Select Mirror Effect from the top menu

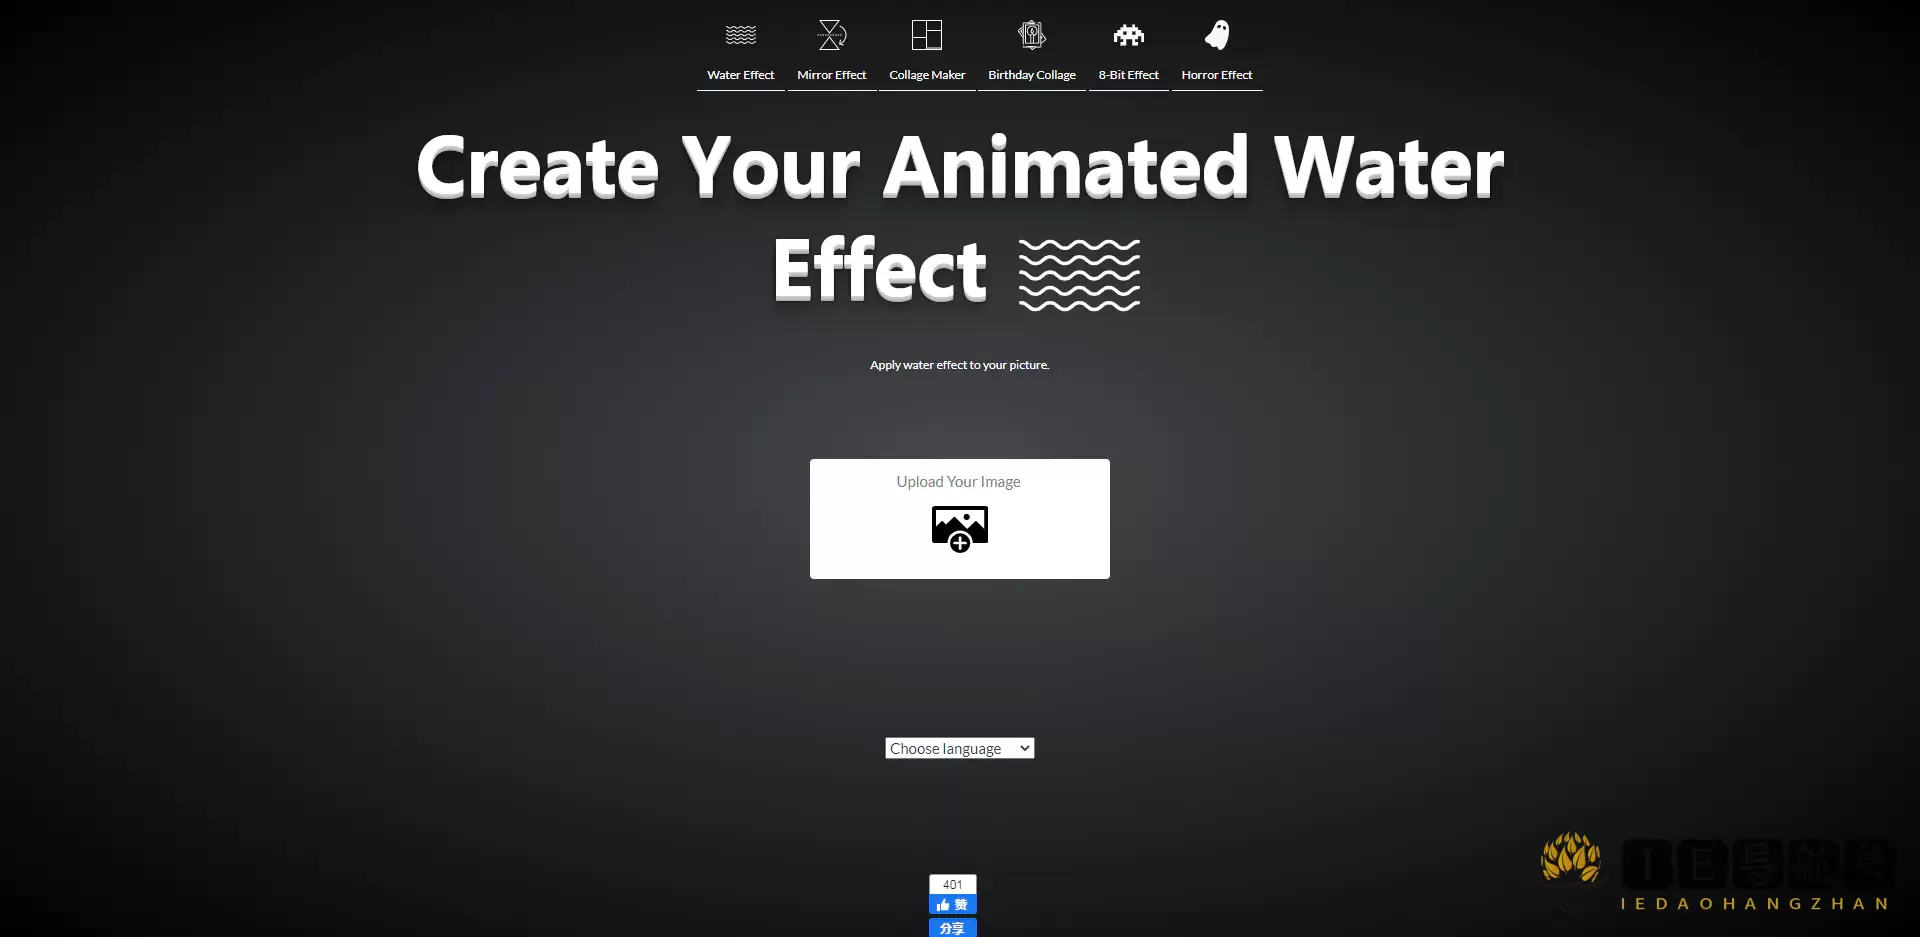(831, 74)
